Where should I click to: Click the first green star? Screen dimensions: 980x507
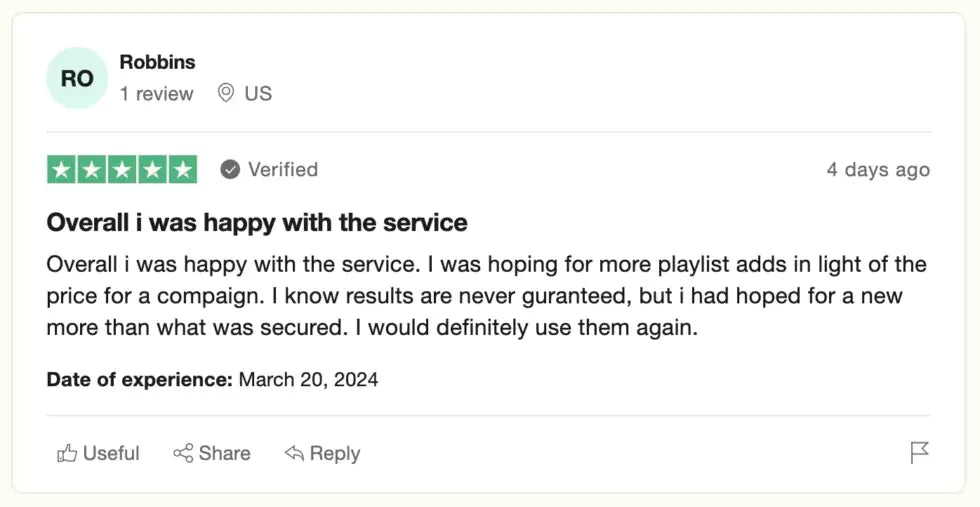point(61,170)
